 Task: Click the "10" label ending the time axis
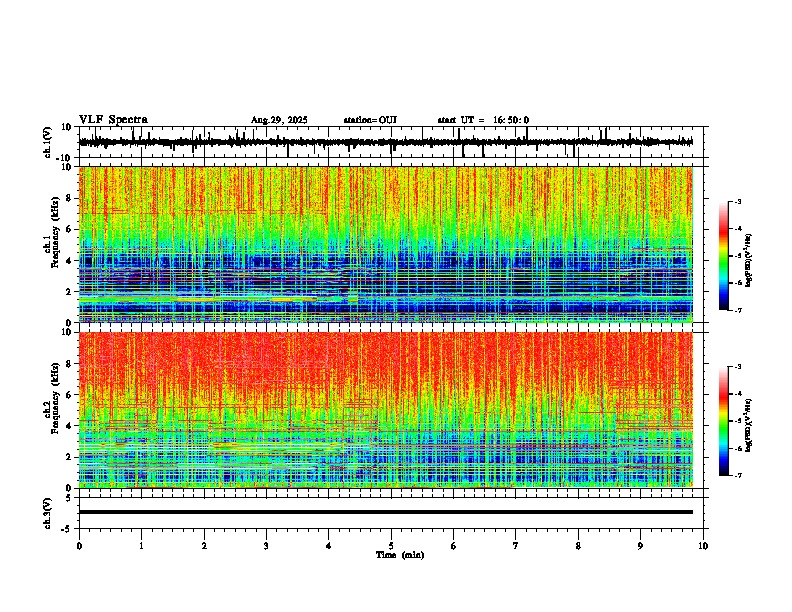click(703, 546)
